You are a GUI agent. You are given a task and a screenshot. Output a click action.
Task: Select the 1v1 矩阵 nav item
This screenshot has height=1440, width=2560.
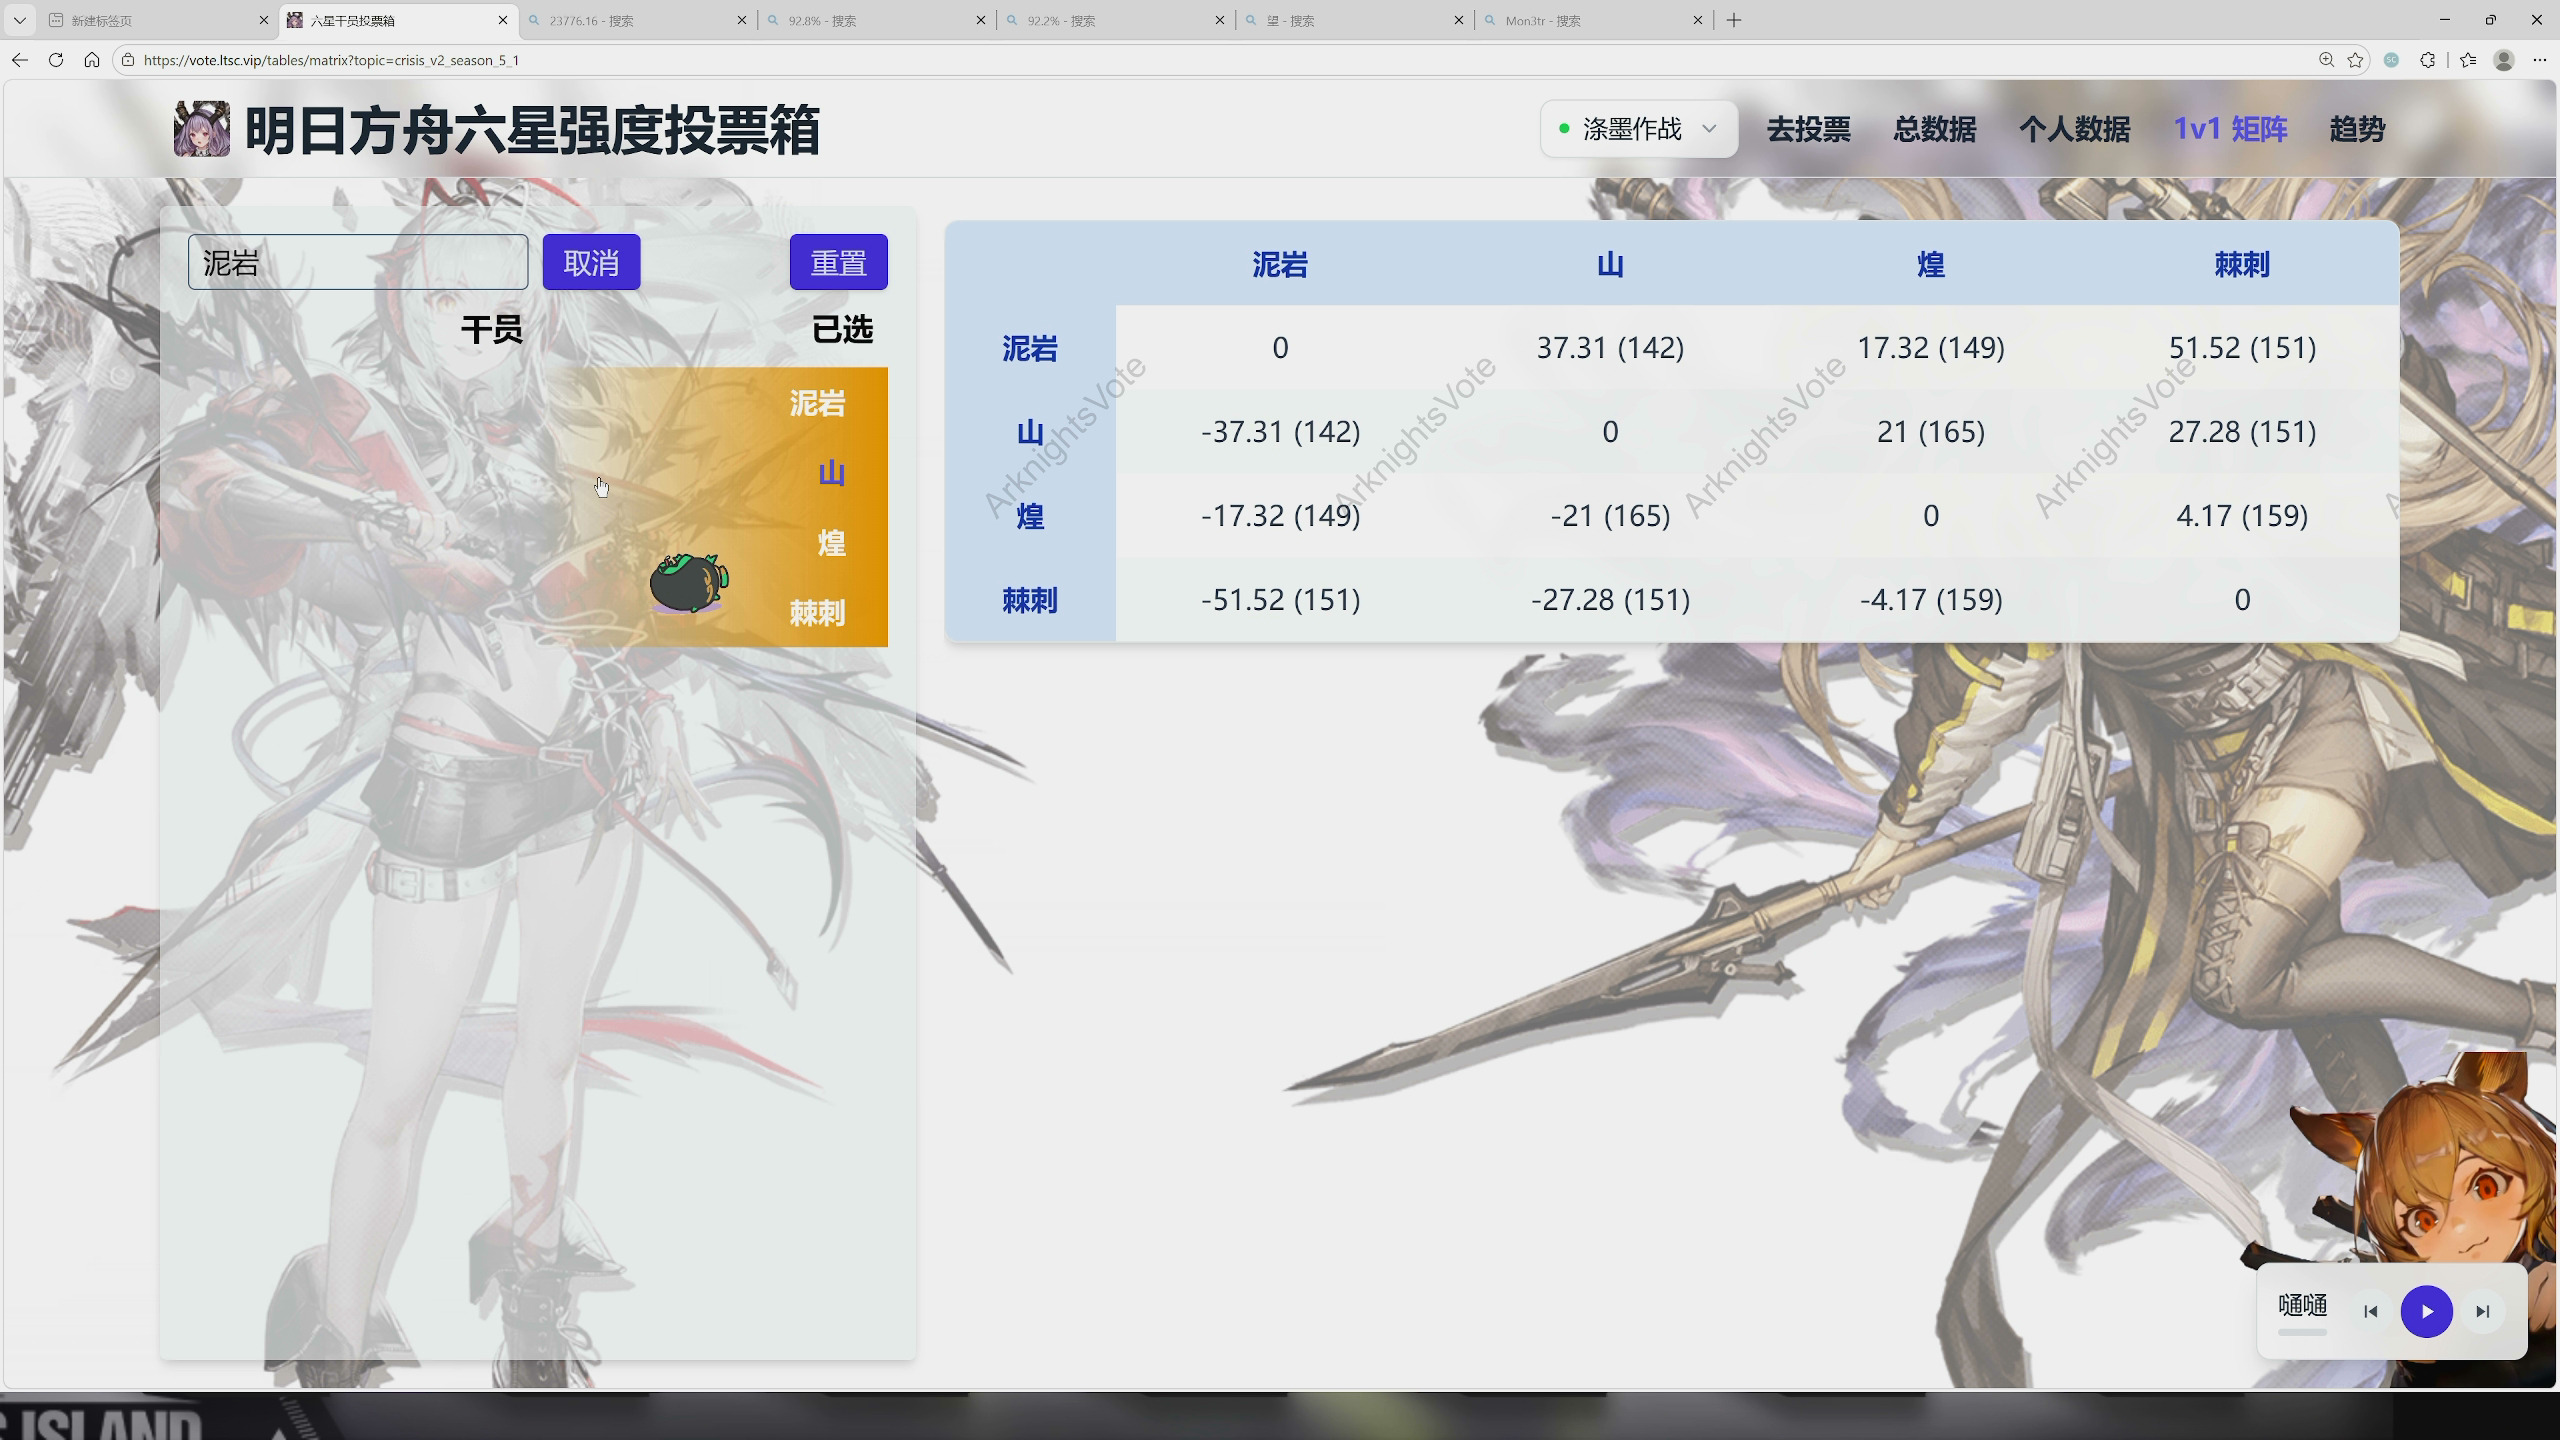click(2230, 129)
